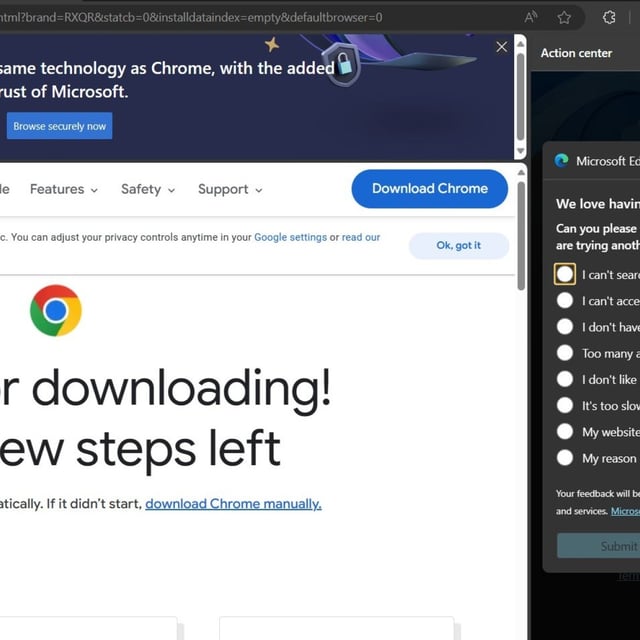Screen dimensions: 640x640
Task: Open the Extensions puzzle icon
Action: click(609, 17)
